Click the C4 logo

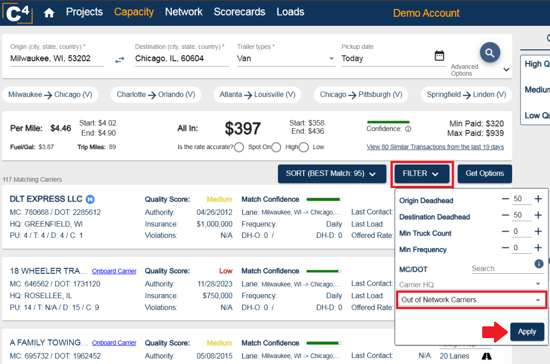[17, 13]
